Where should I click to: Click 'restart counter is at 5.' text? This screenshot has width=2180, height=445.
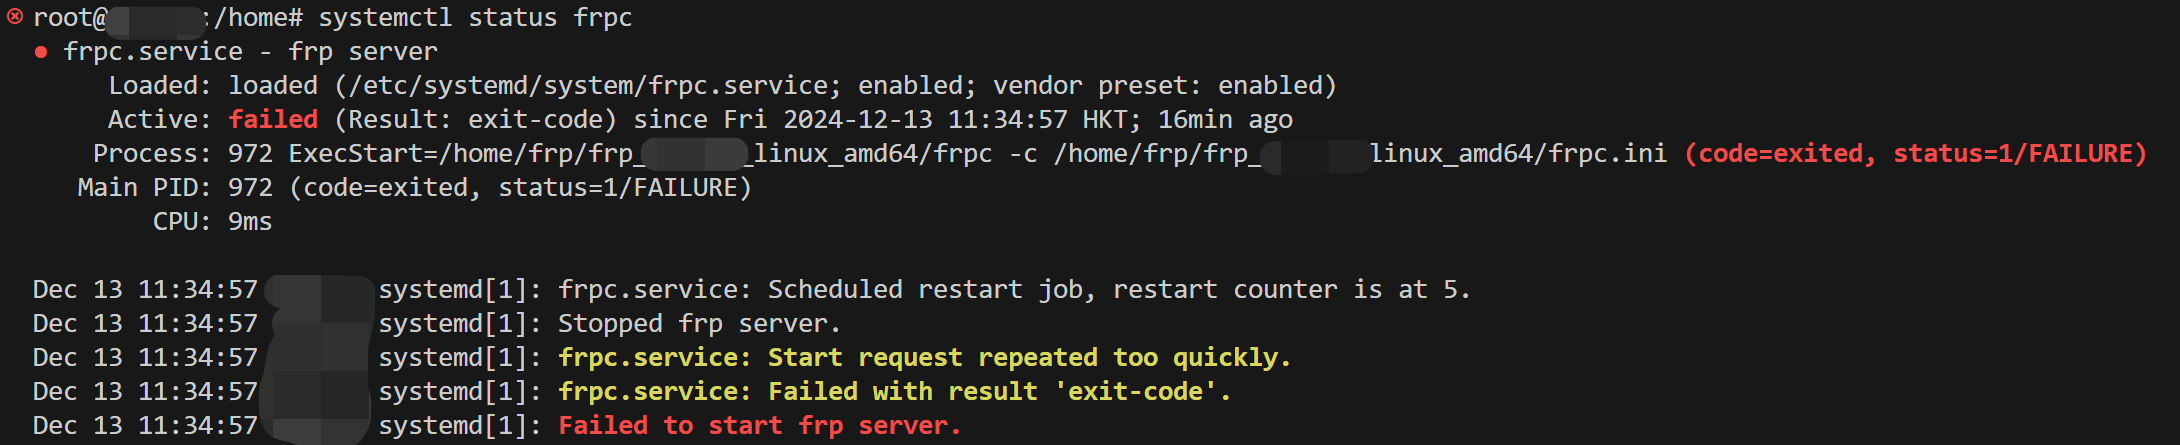[1291, 290]
